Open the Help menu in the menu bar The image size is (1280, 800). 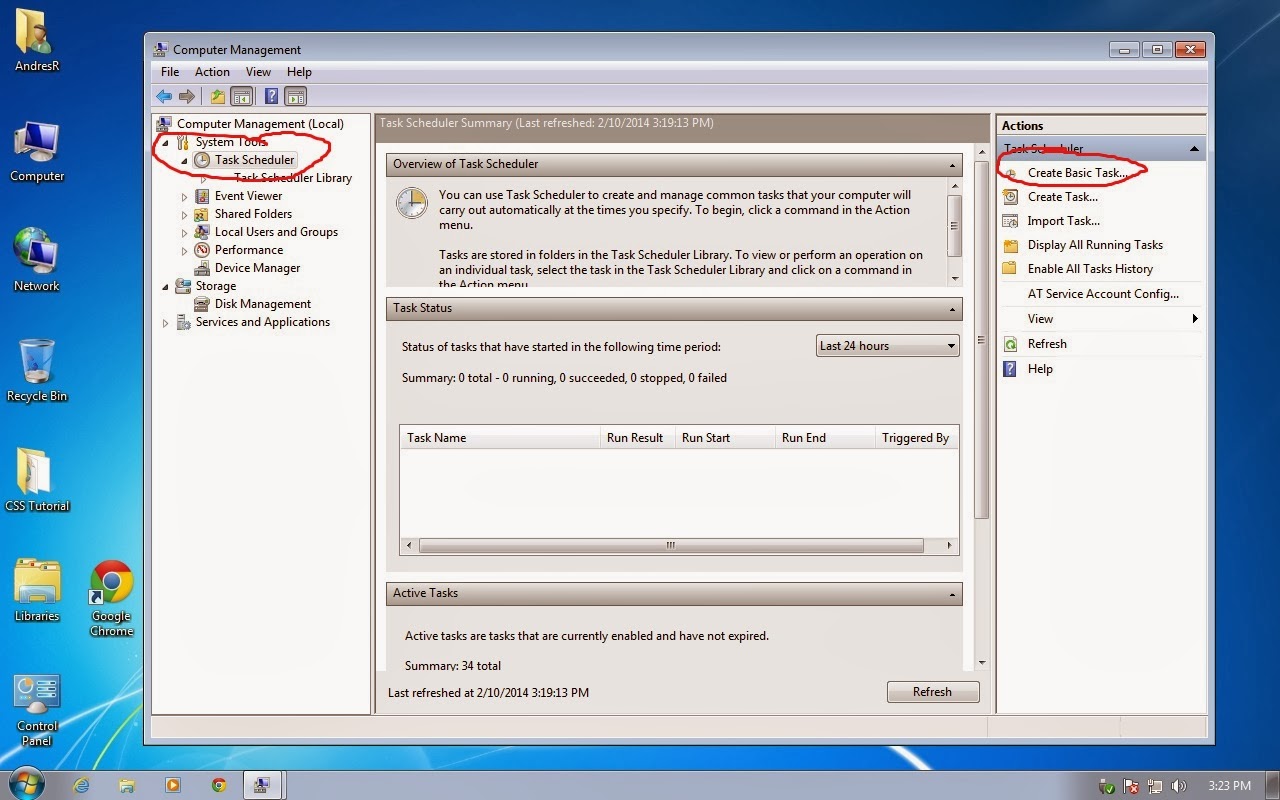point(299,72)
